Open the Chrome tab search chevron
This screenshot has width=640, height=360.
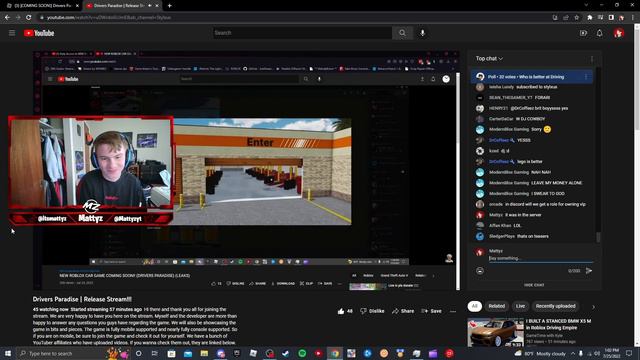coord(586,5)
